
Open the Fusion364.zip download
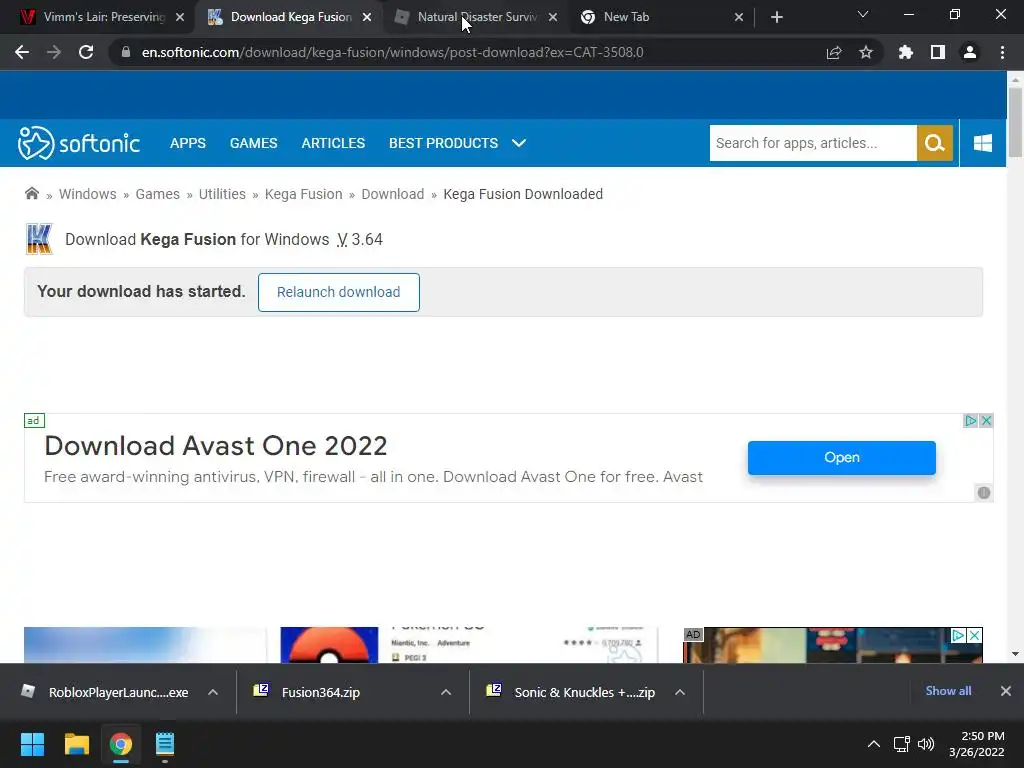point(310,692)
